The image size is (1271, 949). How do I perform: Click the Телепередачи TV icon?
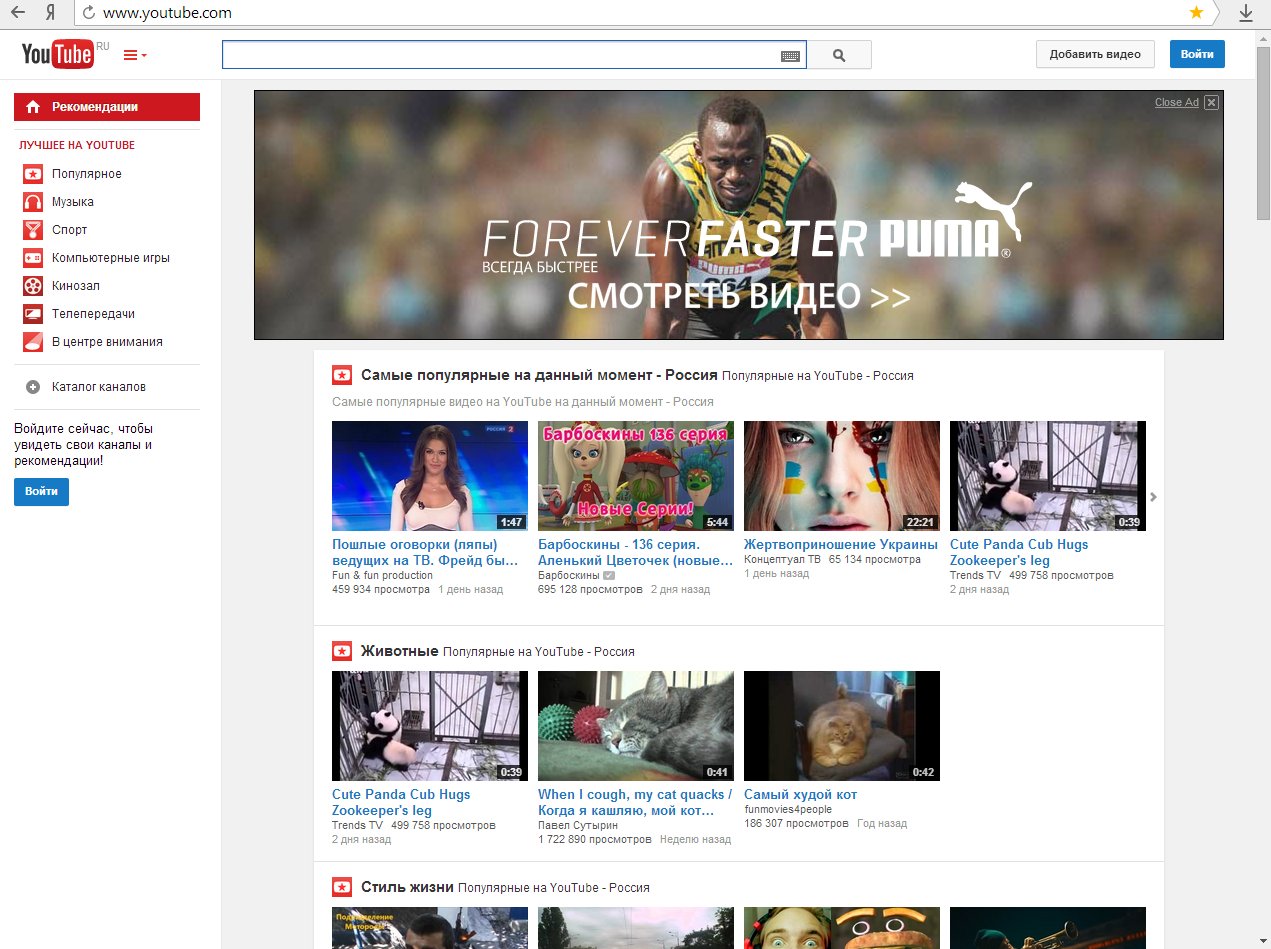coord(33,314)
